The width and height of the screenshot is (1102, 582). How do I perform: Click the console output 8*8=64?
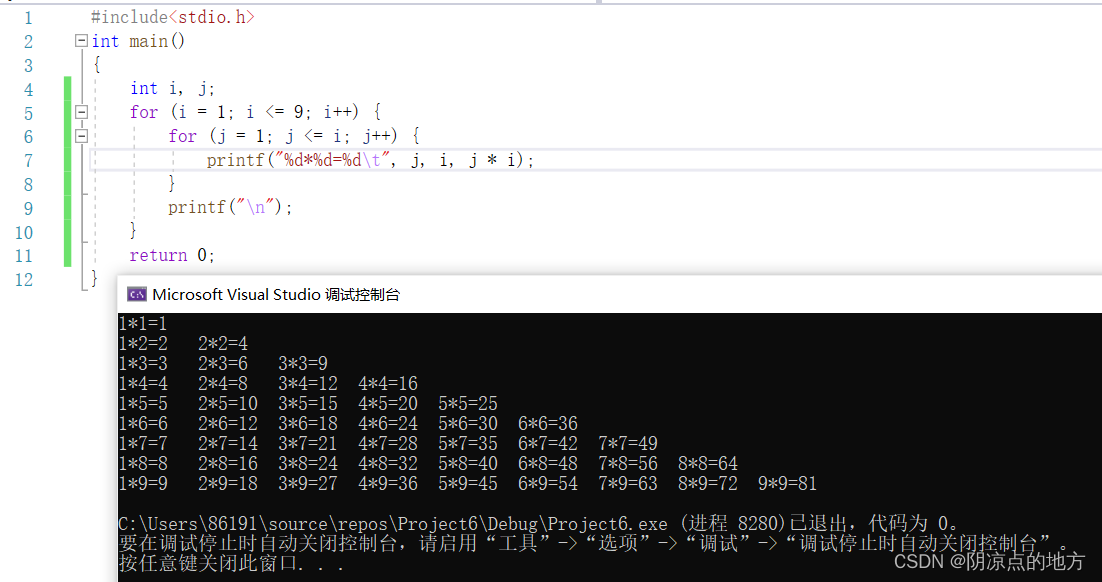pyautogui.click(x=708, y=464)
